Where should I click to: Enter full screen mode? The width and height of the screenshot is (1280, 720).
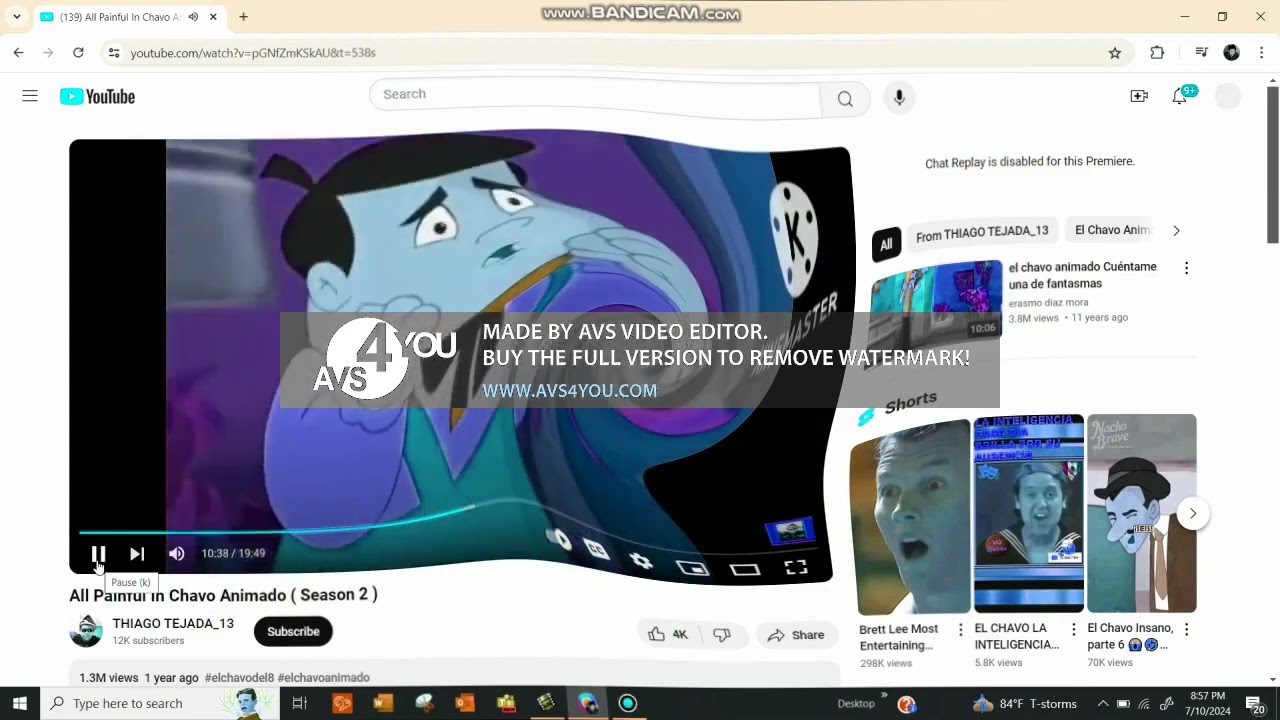click(796, 567)
